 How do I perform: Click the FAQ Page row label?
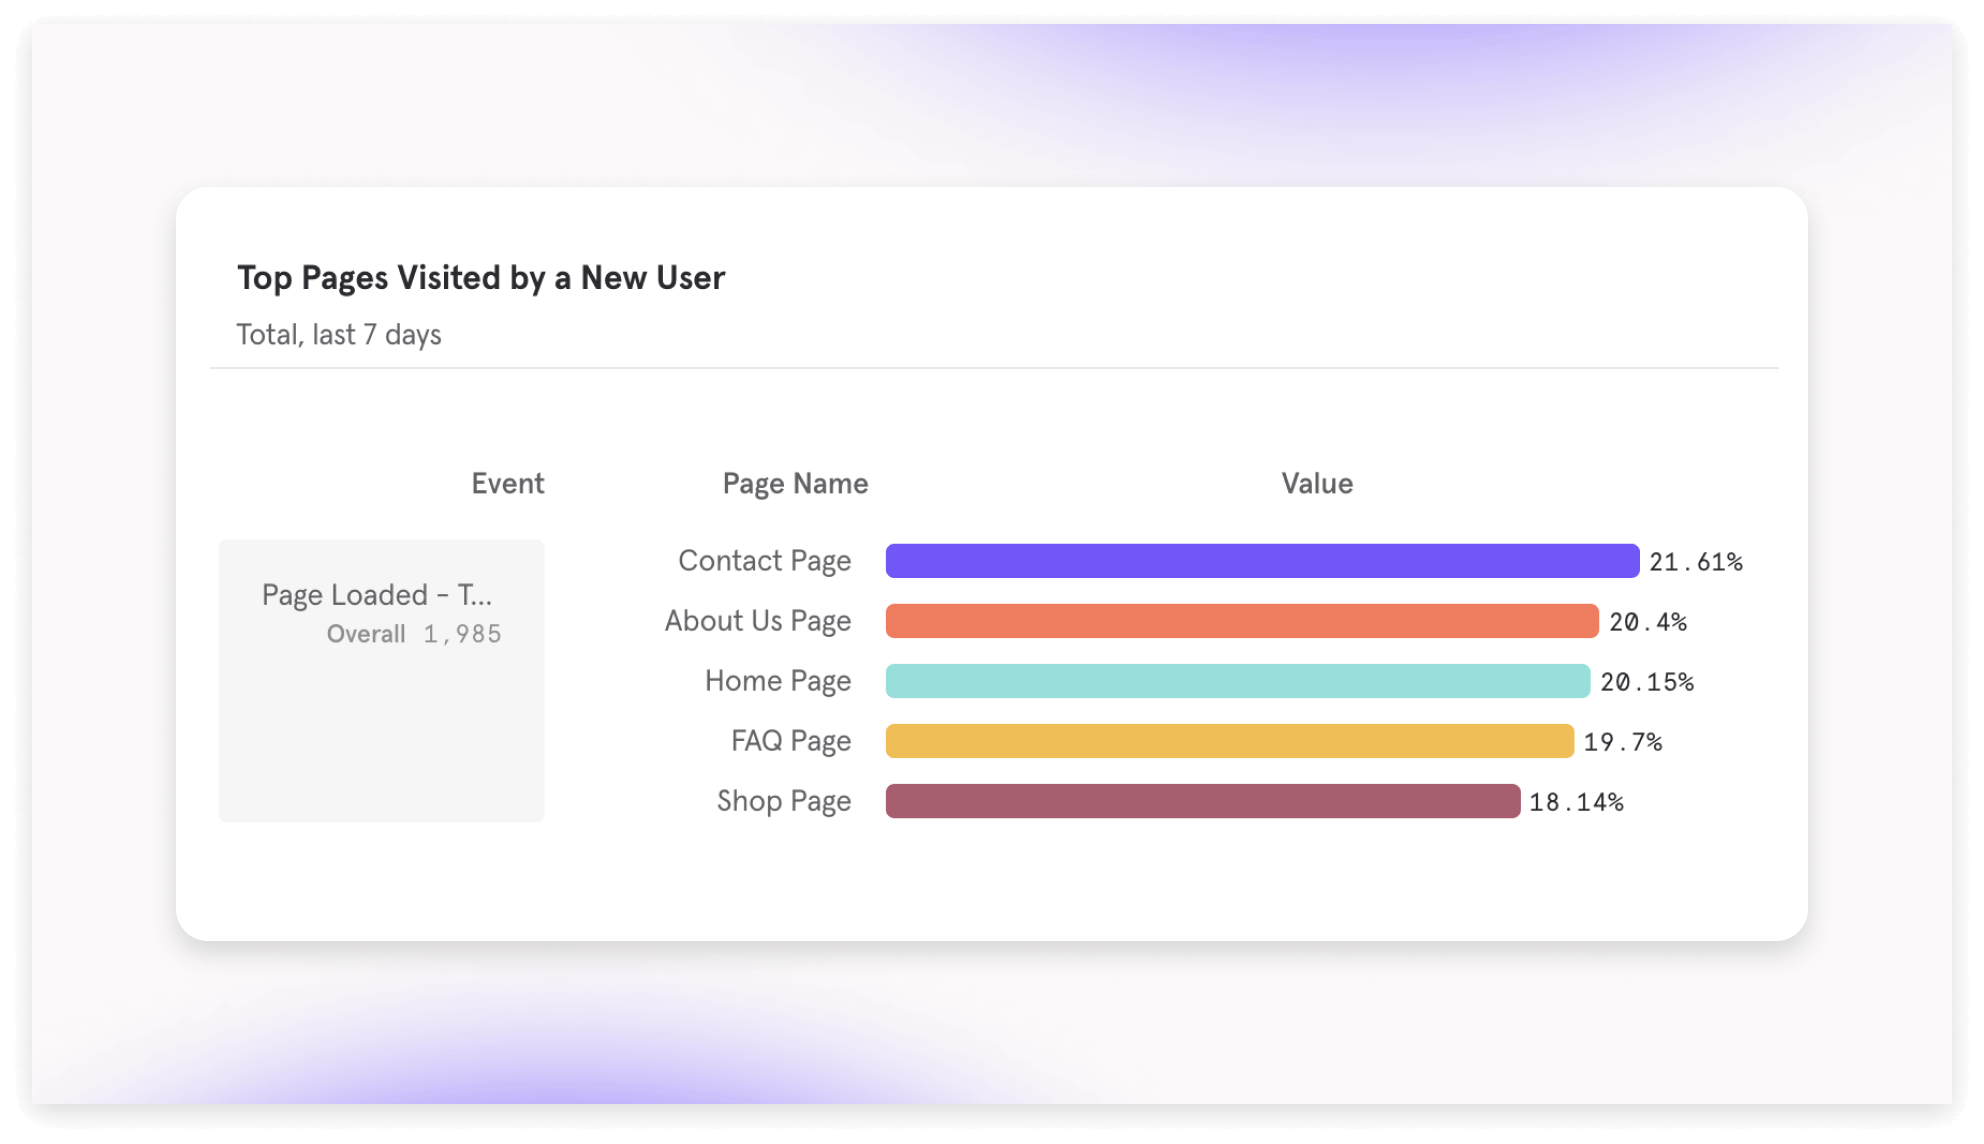tap(791, 741)
